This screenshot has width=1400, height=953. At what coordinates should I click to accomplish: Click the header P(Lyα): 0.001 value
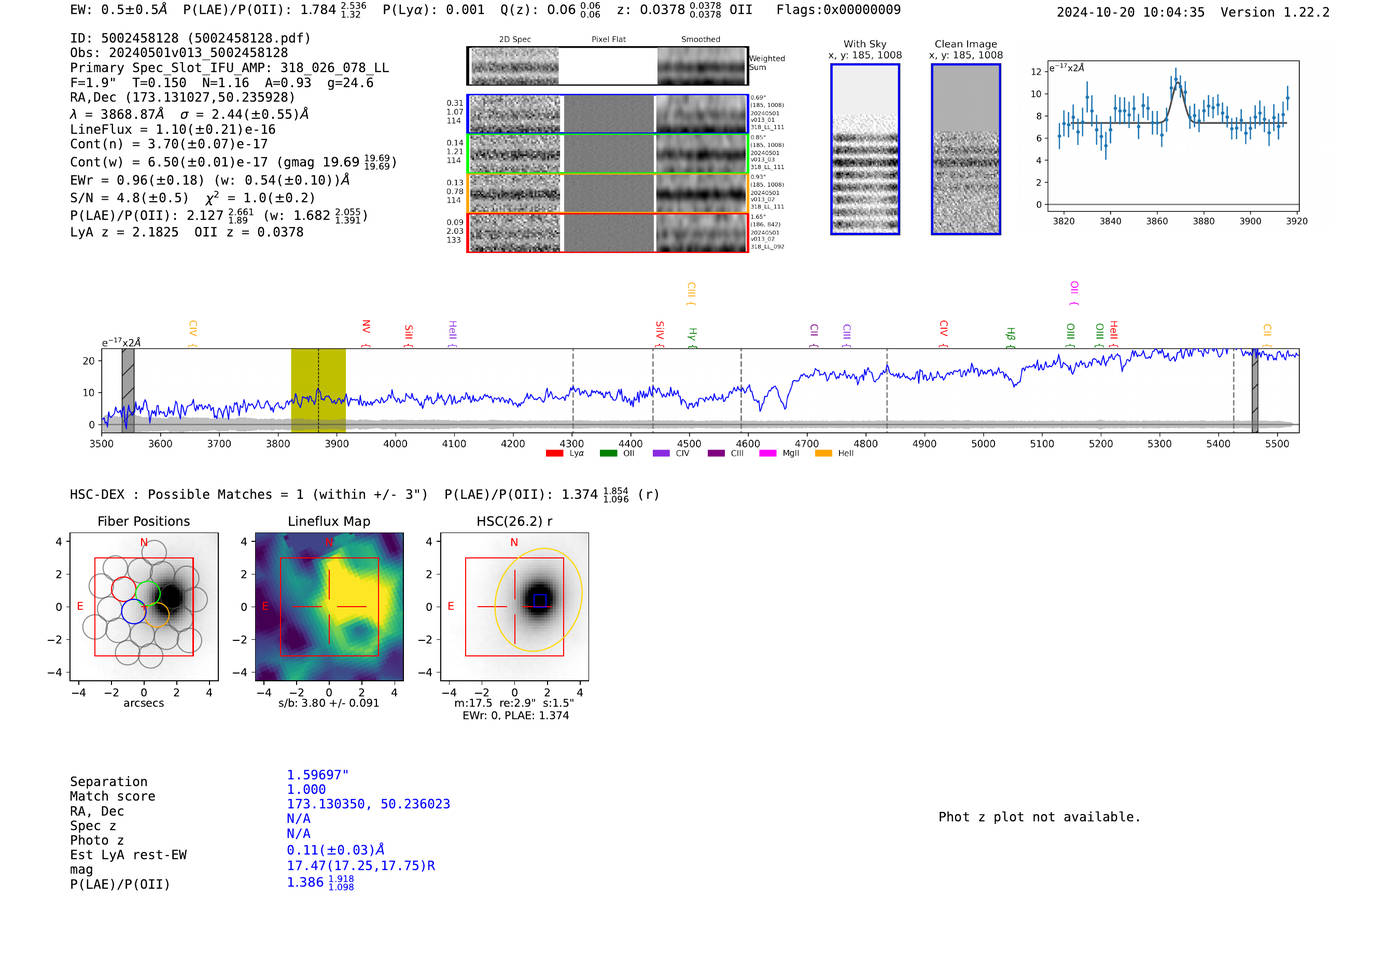(x=433, y=10)
